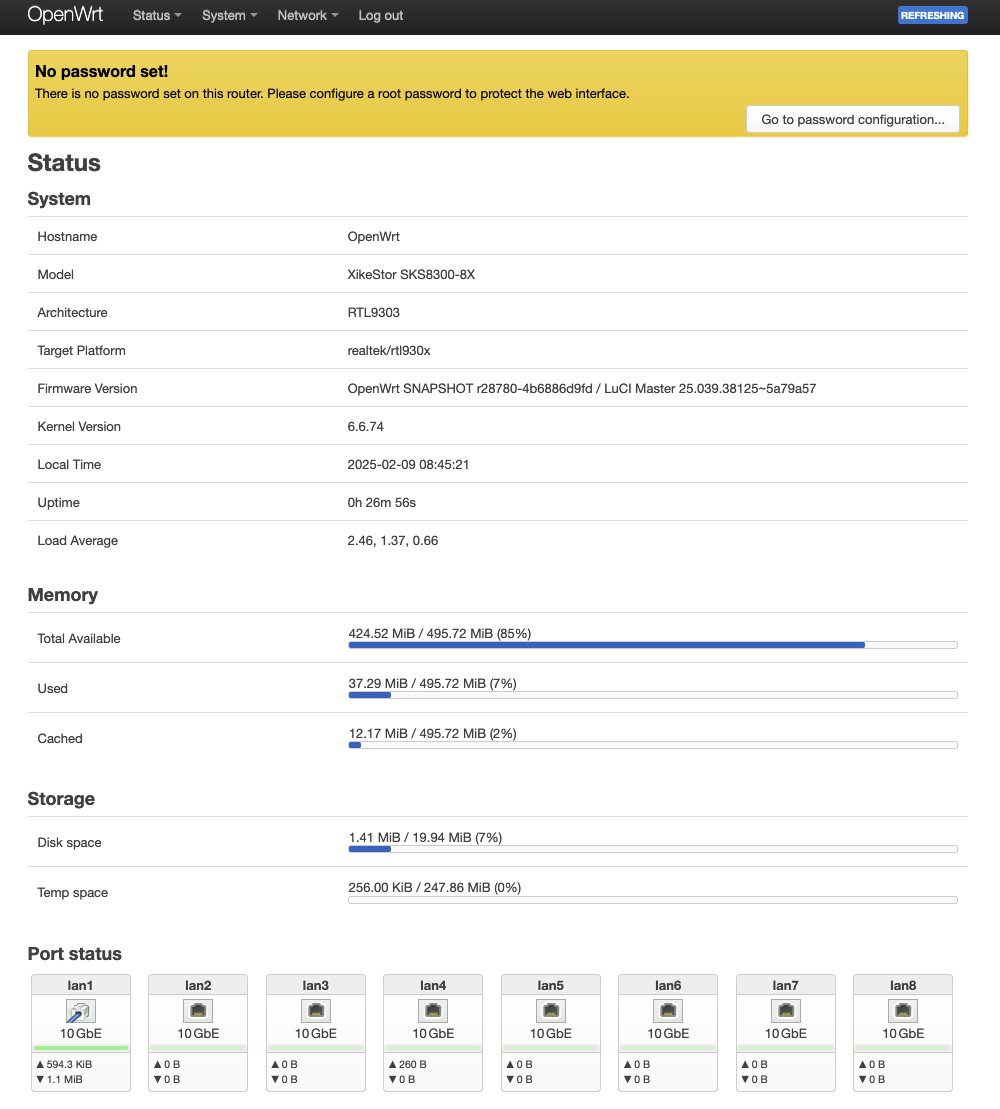The width and height of the screenshot is (1000, 1109).
Task: Go to password configuration
Action: 853,120
